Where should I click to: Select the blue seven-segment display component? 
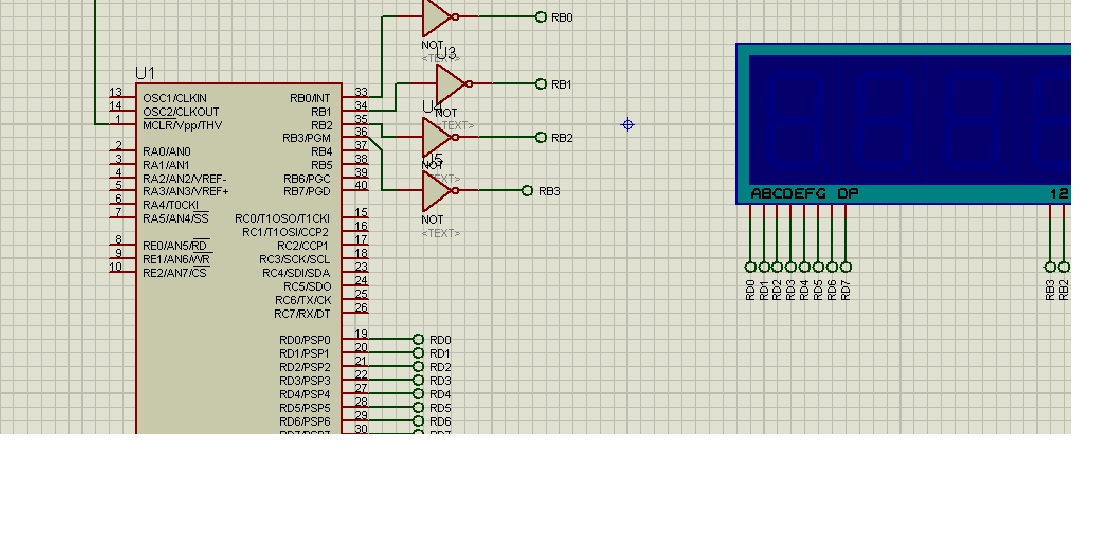[x=903, y=124]
